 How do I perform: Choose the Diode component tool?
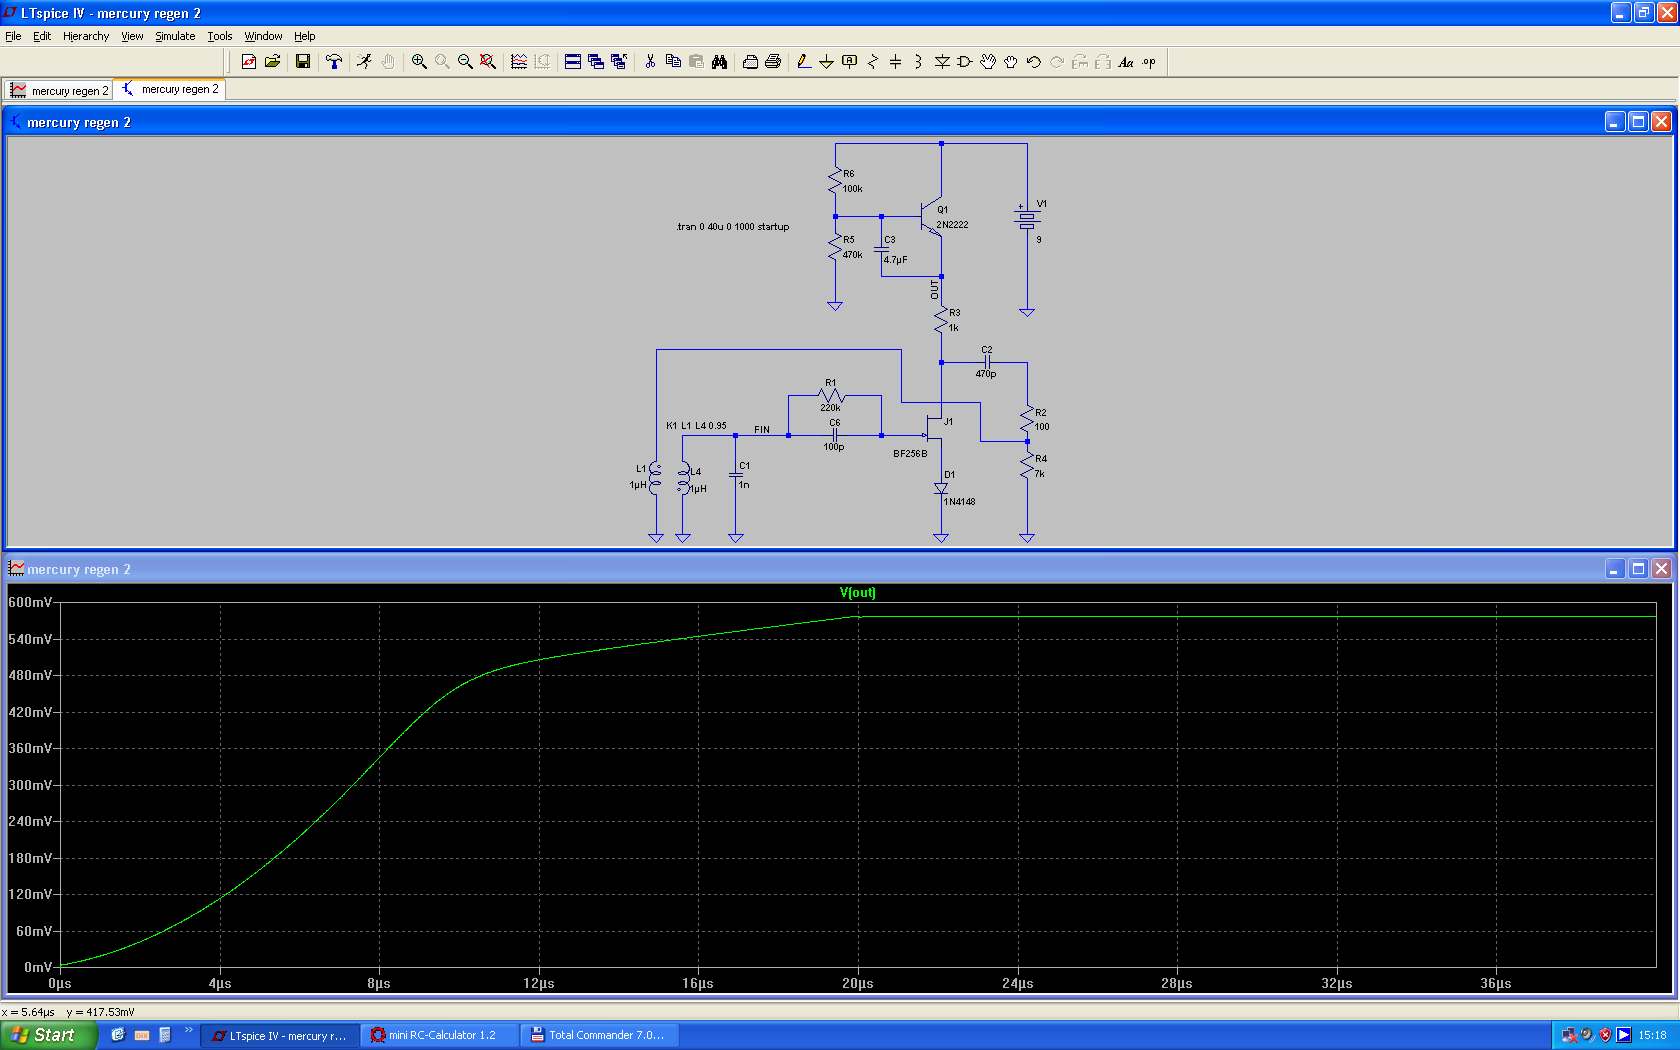[x=942, y=62]
